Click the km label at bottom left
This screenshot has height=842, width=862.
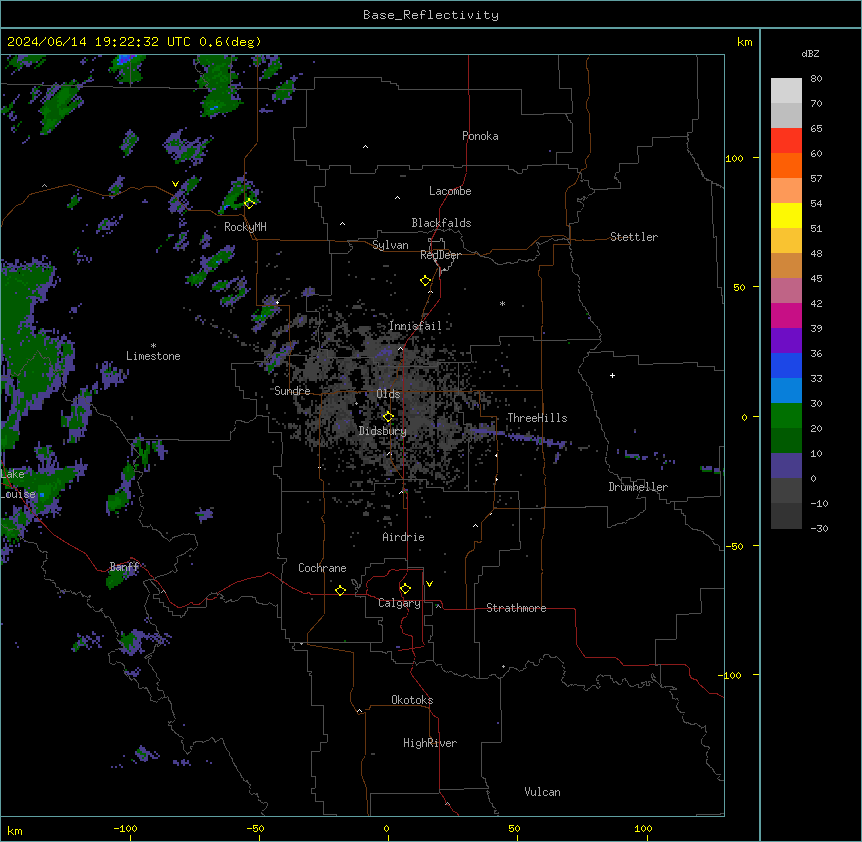coord(15,830)
